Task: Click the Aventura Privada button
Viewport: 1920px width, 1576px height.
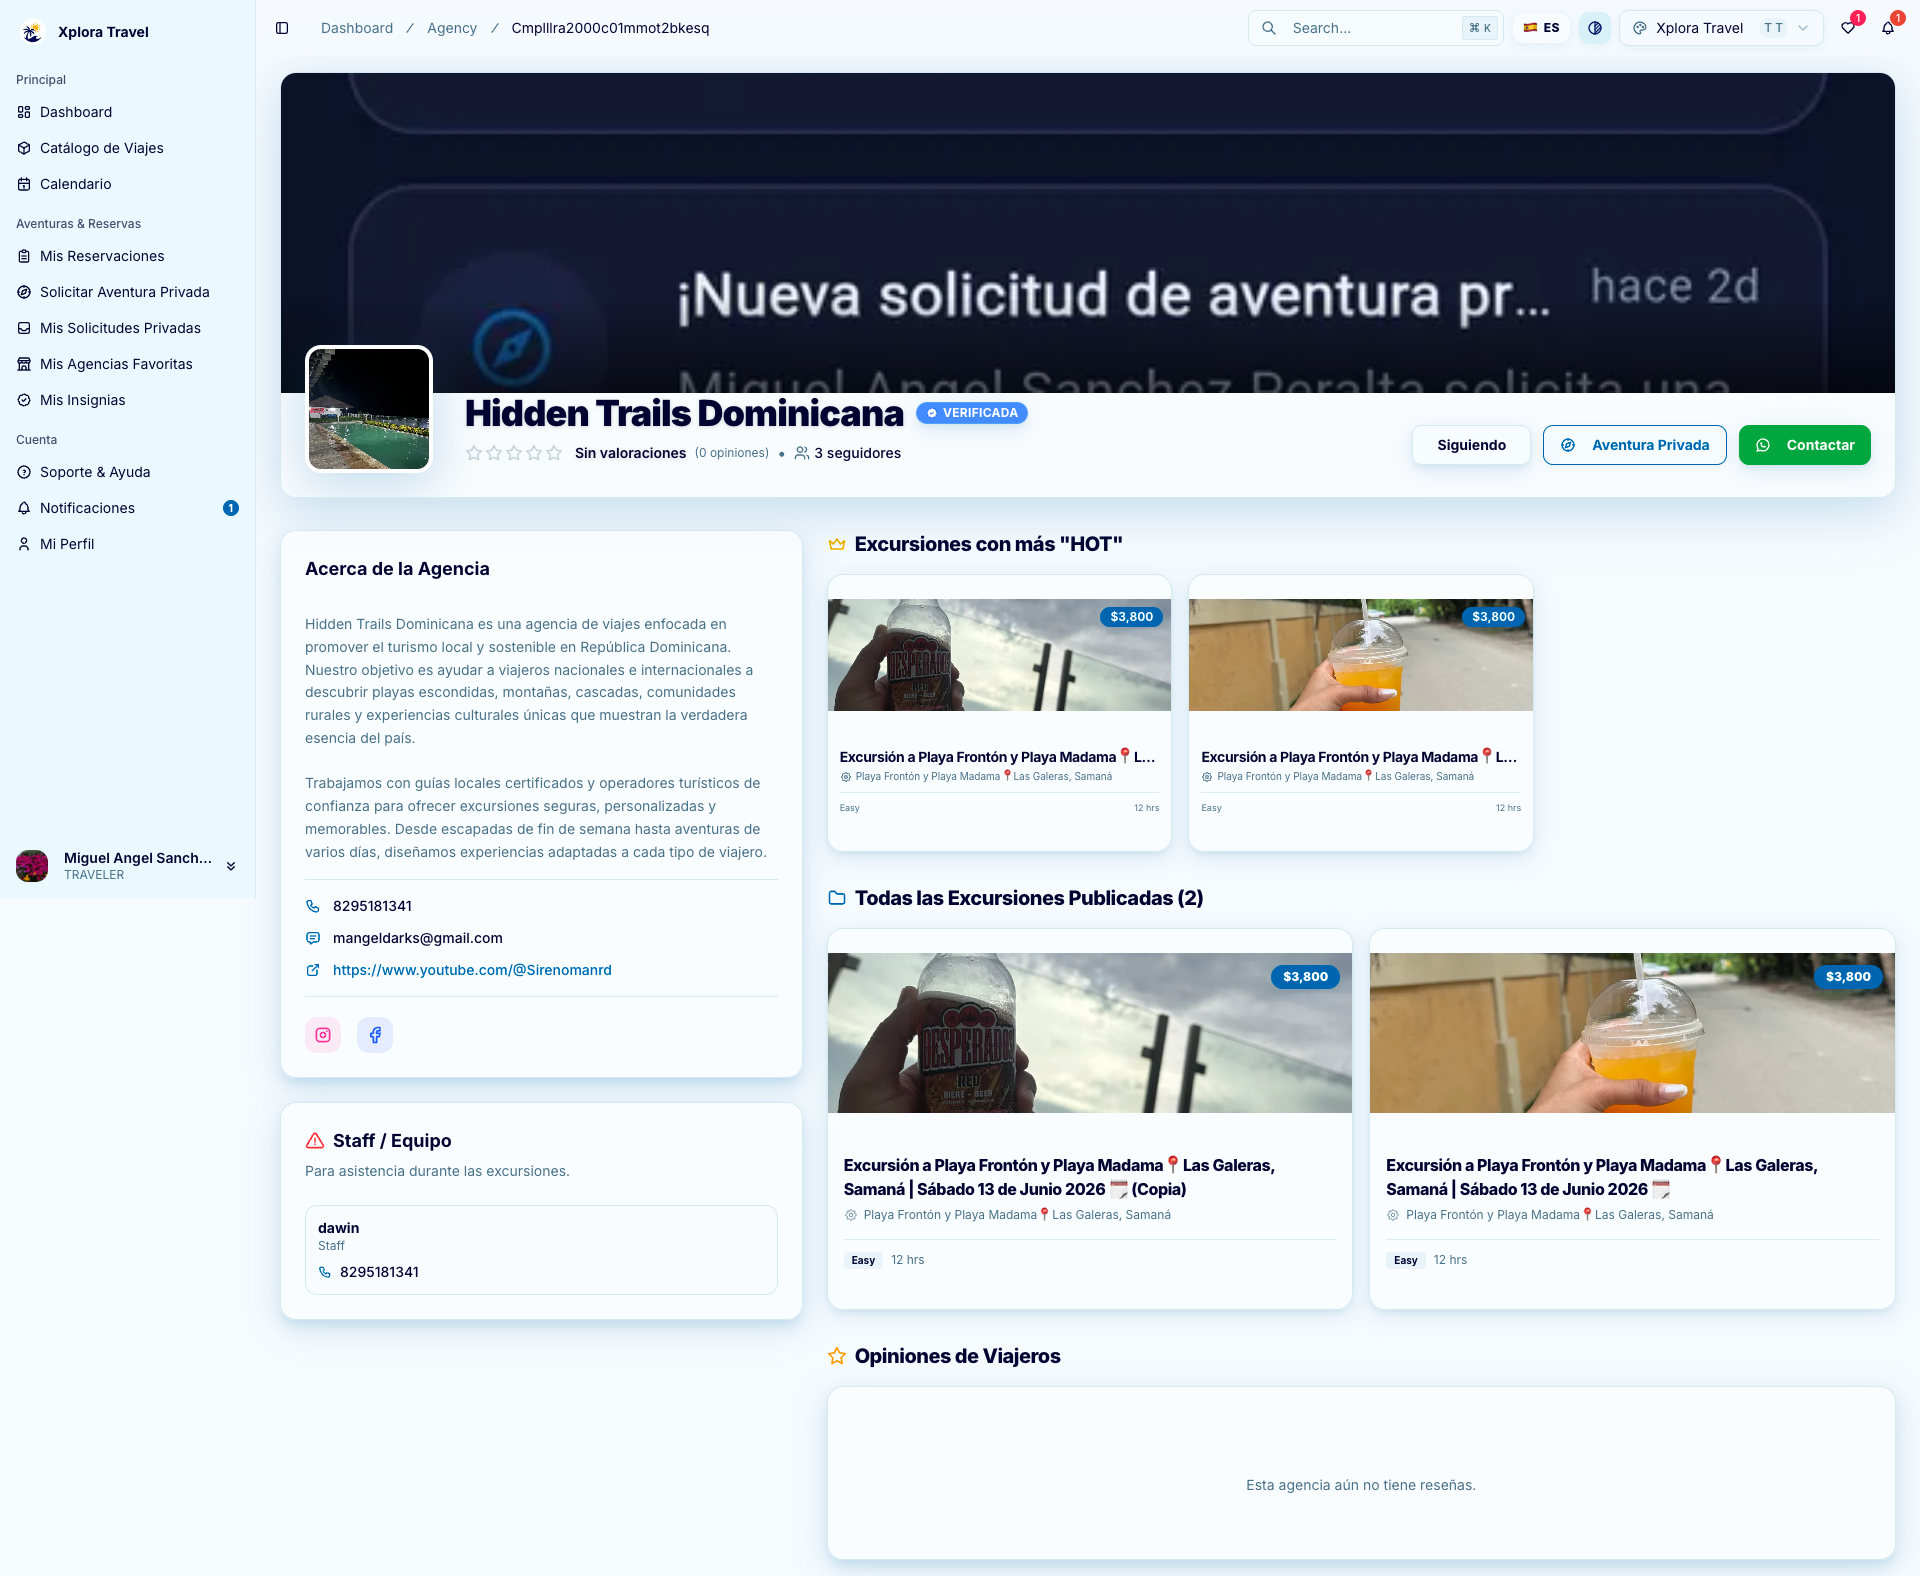Action: coord(1634,445)
